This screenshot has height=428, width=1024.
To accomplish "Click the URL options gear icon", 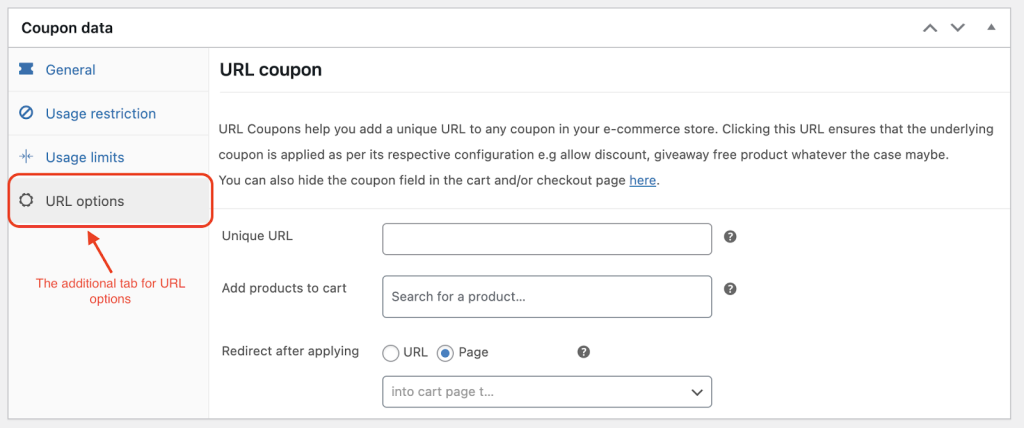I will tap(26, 201).
